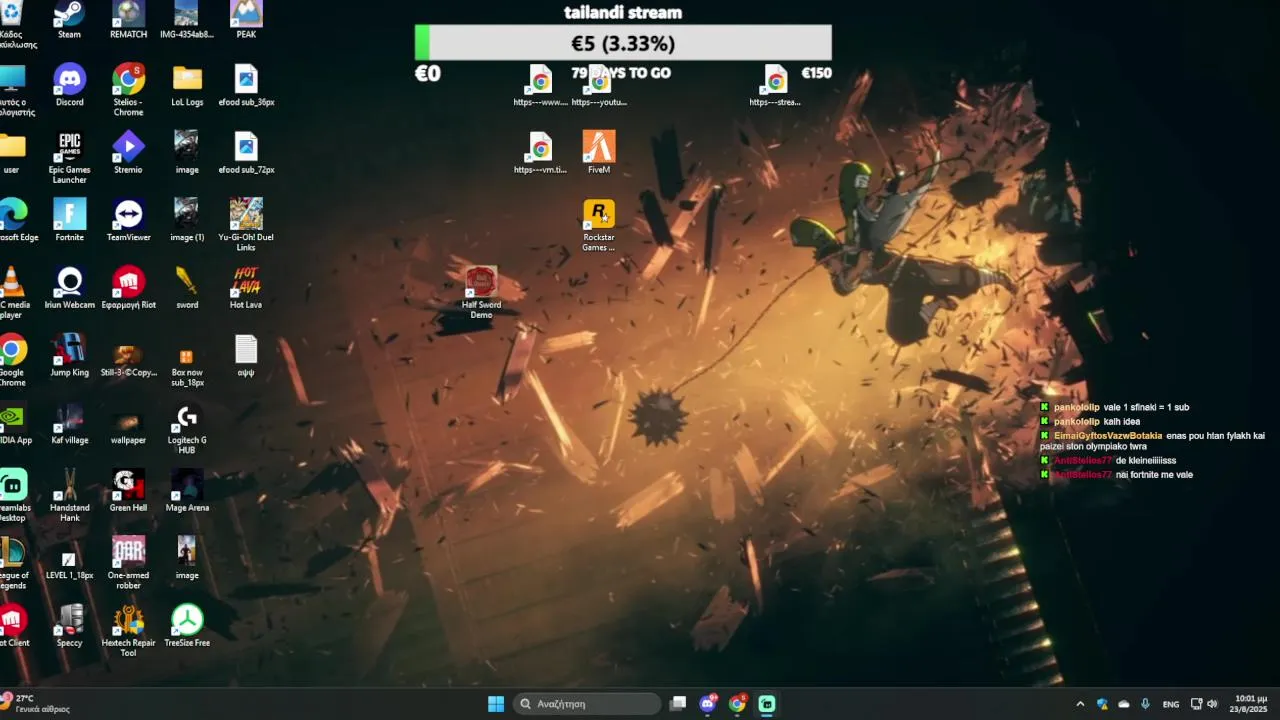1280x720 pixels.
Task: Open the https---youtu Chrome shortcut
Action: 599,85
